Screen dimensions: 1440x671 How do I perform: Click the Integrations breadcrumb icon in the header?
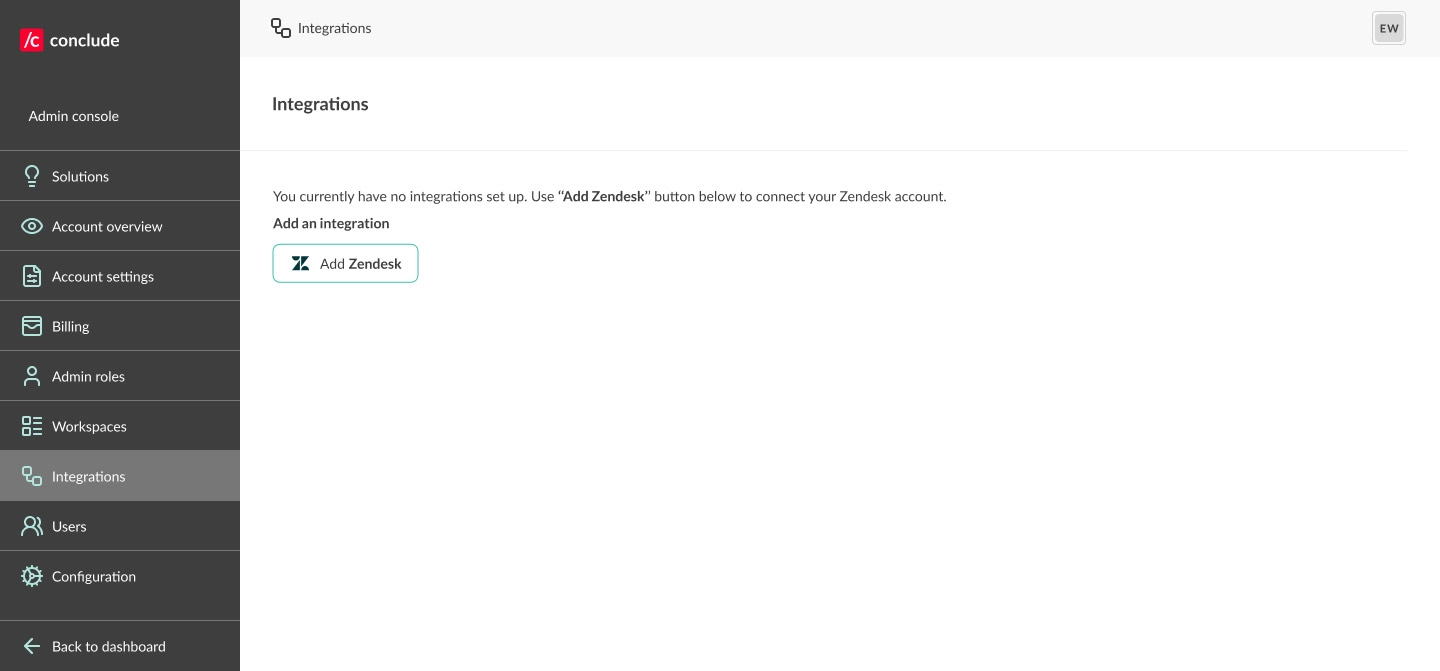(x=281, y=28)
